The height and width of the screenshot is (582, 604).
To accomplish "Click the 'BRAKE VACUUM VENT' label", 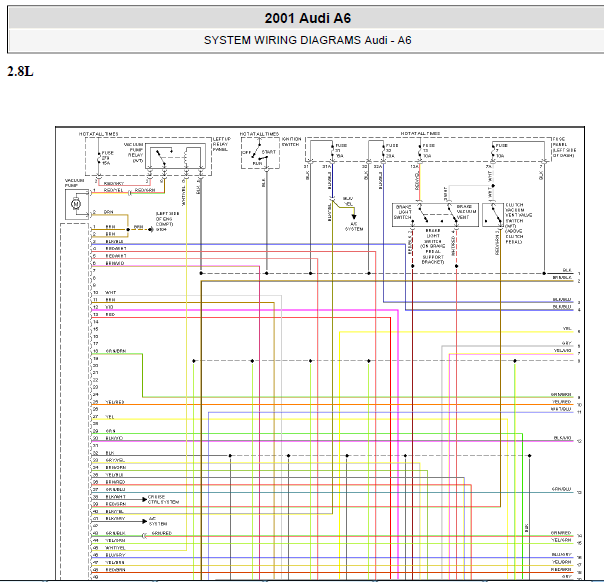I will coord(466,212).
